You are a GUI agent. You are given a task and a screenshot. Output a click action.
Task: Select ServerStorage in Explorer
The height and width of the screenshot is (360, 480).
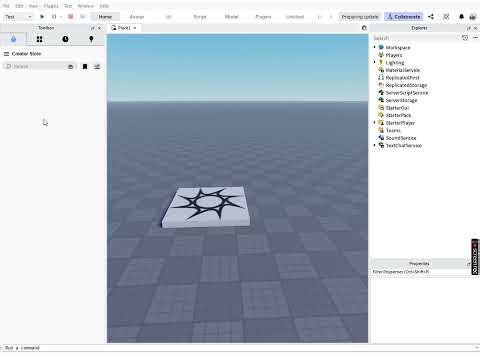pyautogui.click(x=401, y=100)
